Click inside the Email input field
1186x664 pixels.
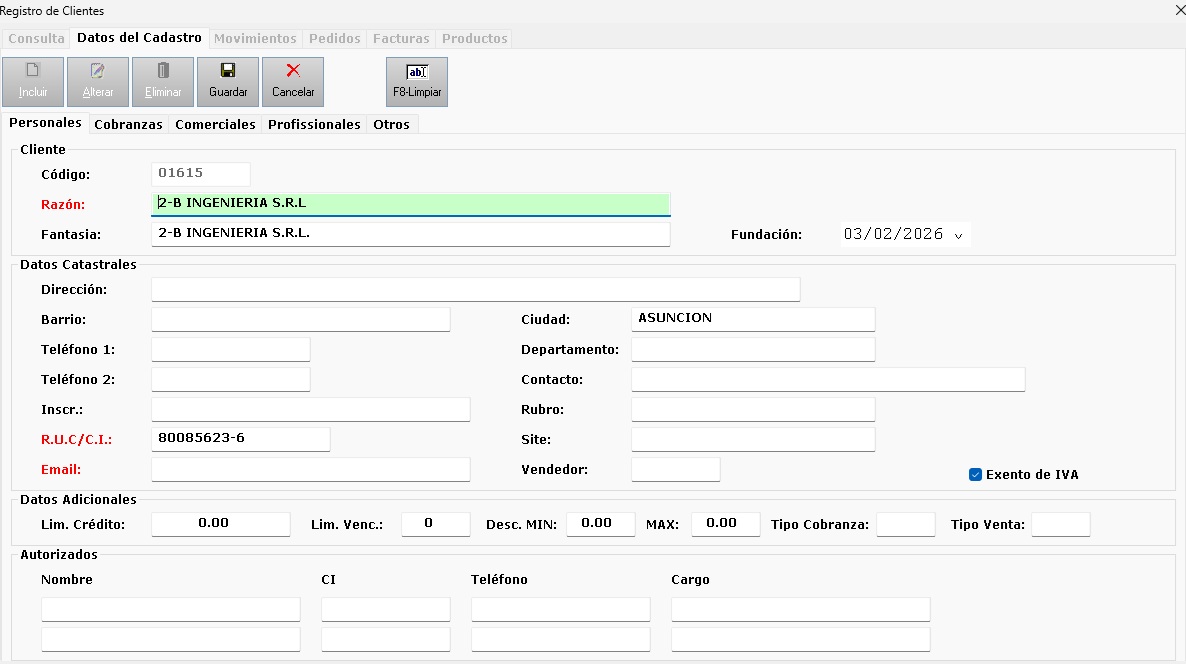tap(310, 469)
